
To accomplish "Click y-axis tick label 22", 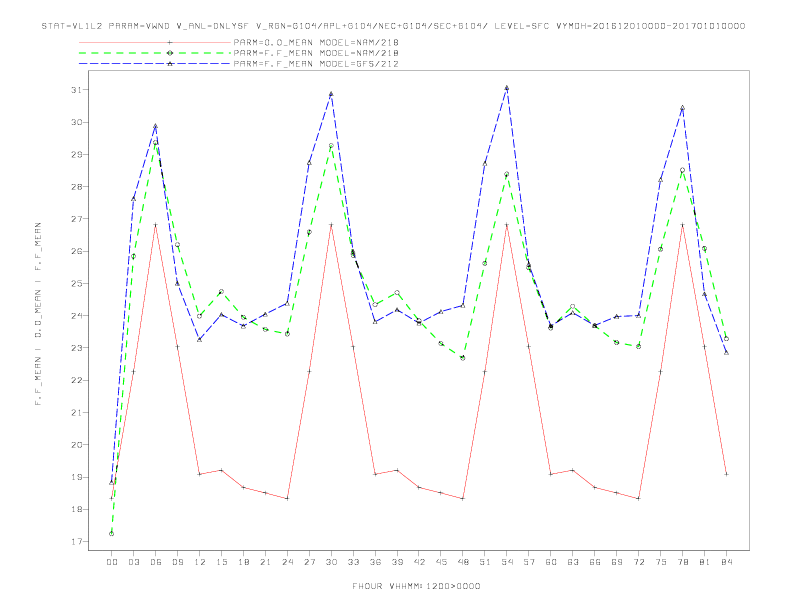I will [x=76, y=380].
